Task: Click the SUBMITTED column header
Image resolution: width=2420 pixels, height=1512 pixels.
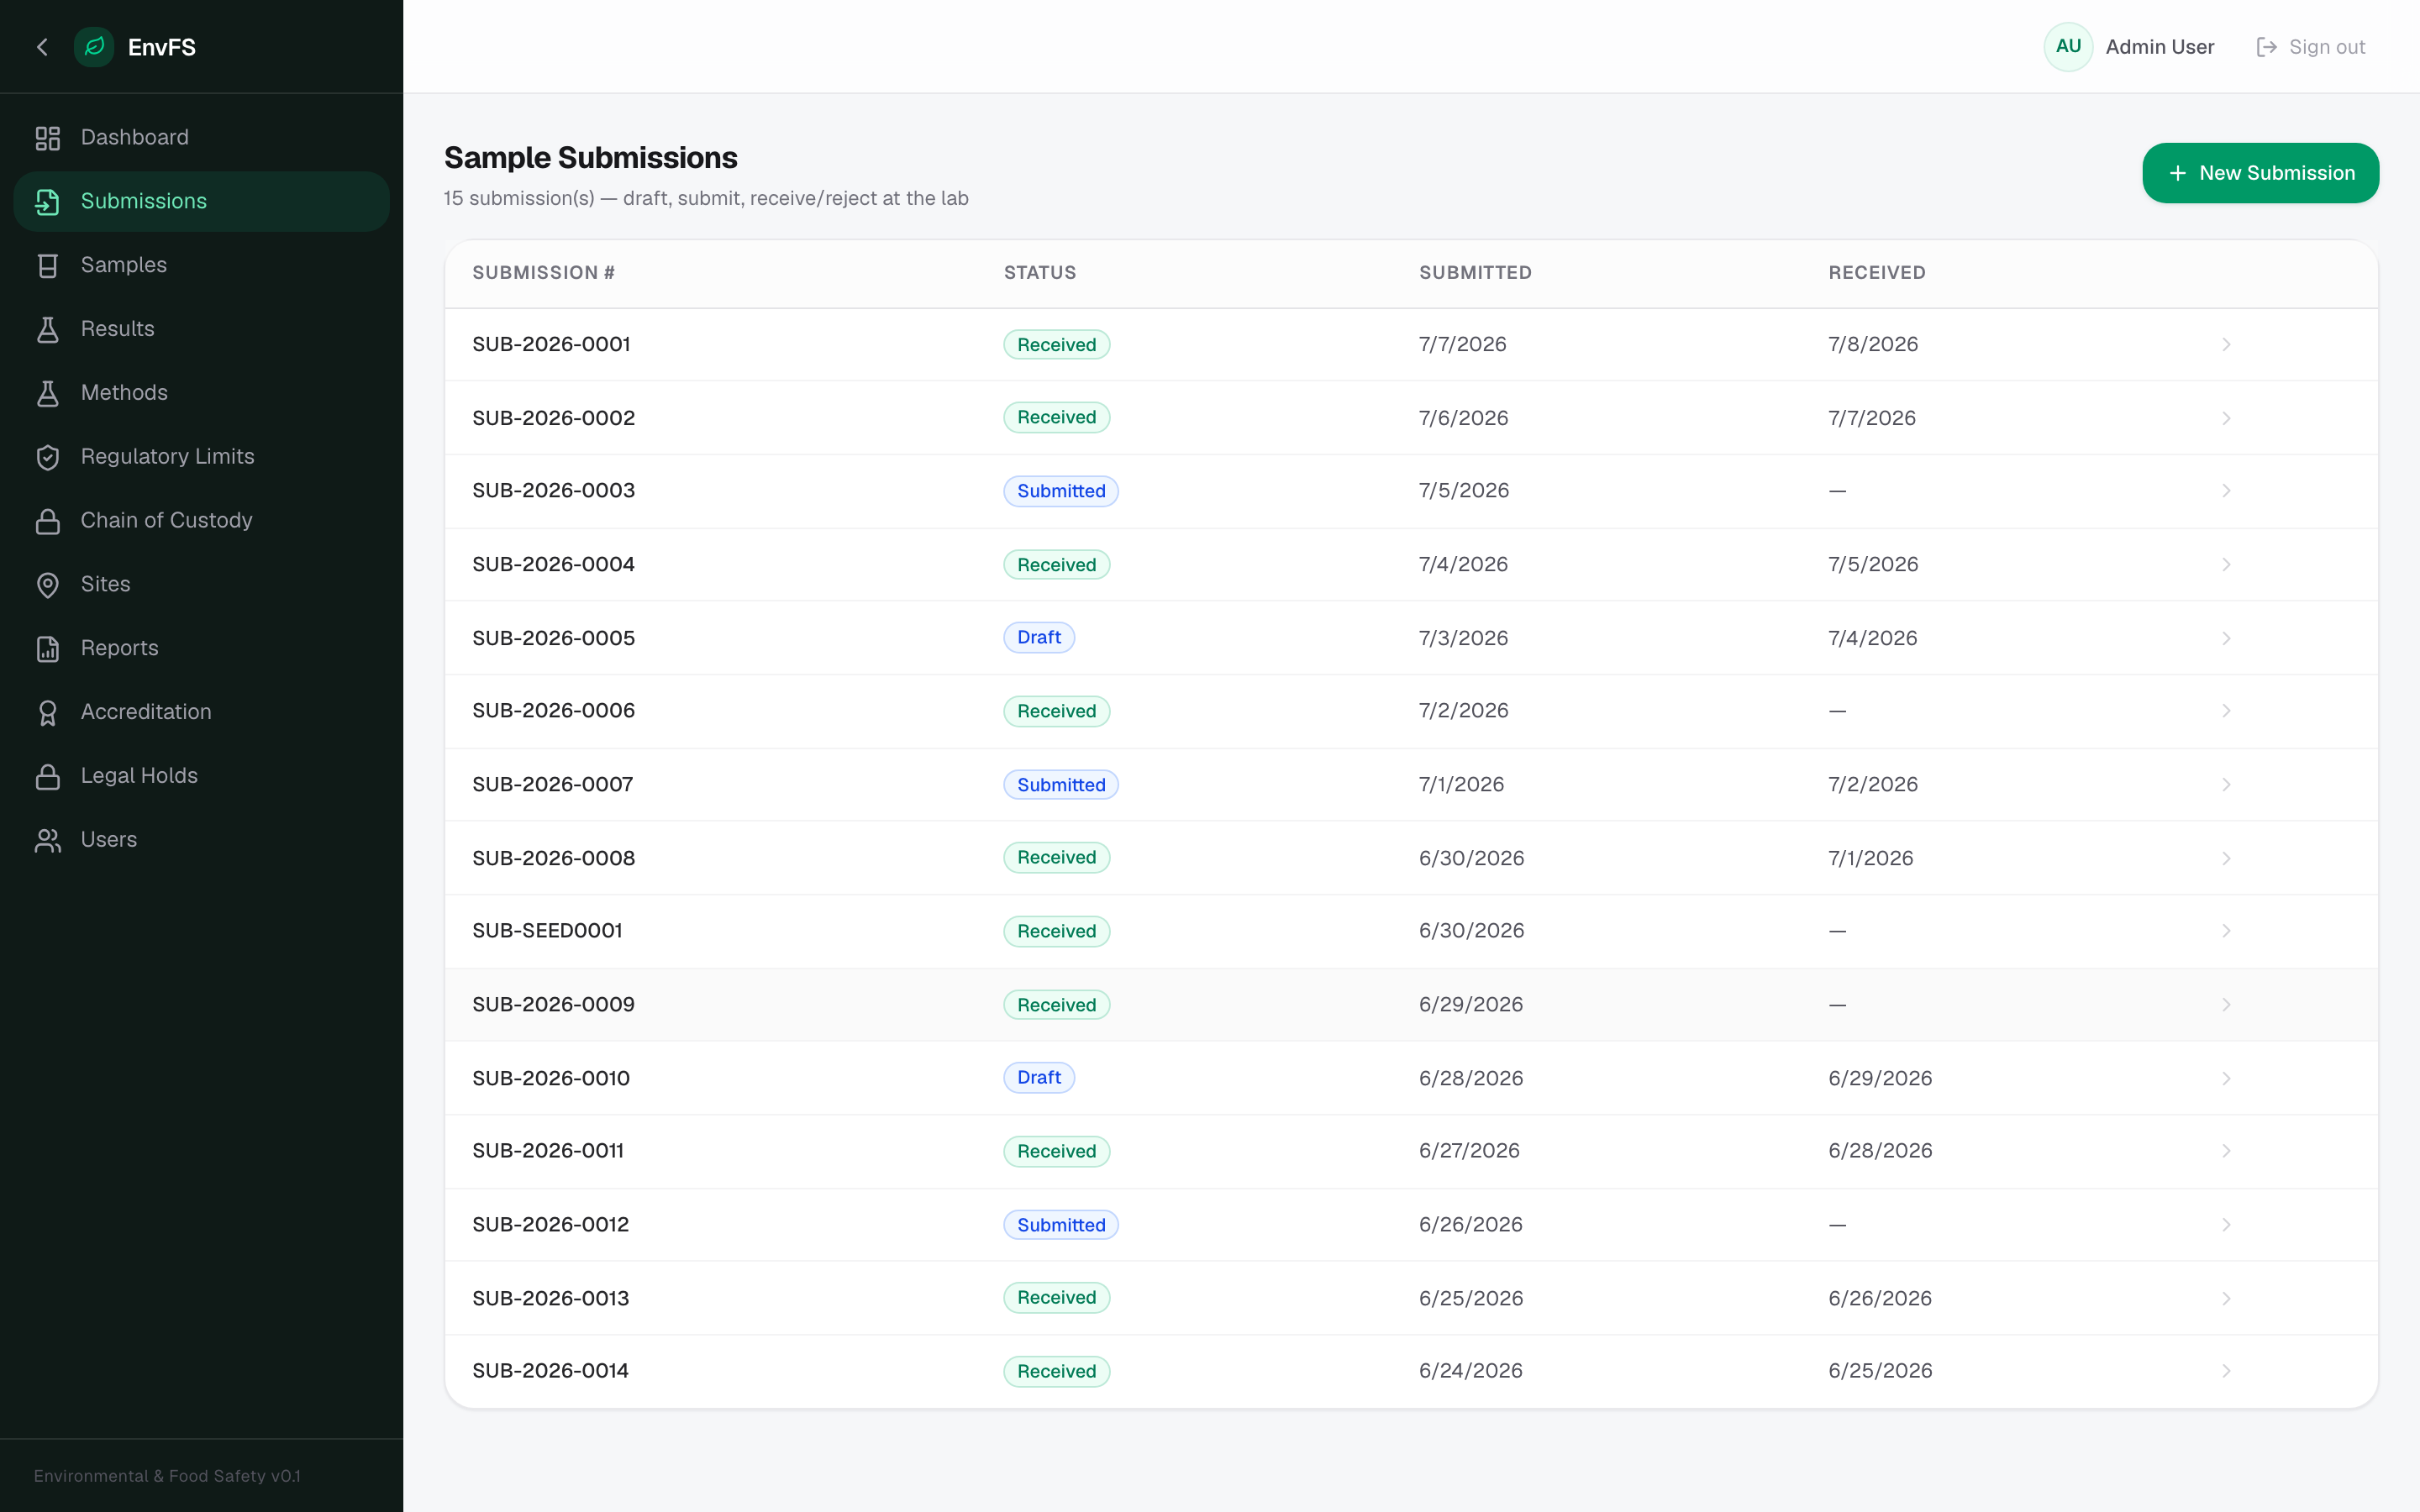Action: (x=1475, y=273)
